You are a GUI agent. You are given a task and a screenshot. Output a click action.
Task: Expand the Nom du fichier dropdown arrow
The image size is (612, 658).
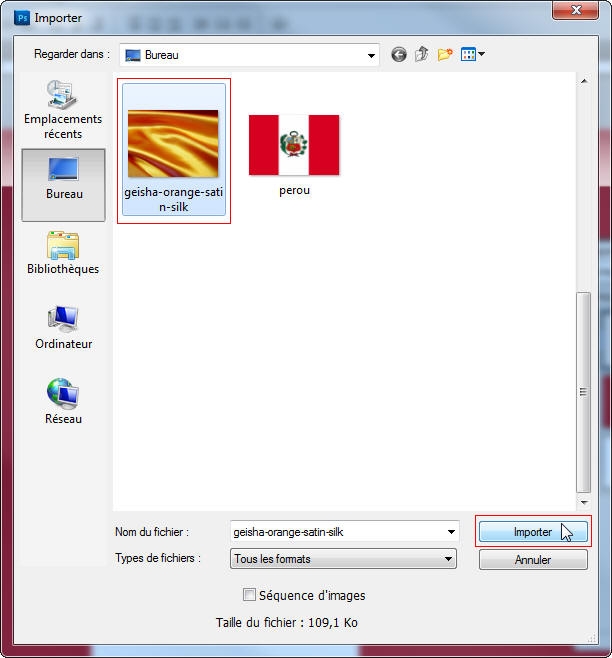451,532
